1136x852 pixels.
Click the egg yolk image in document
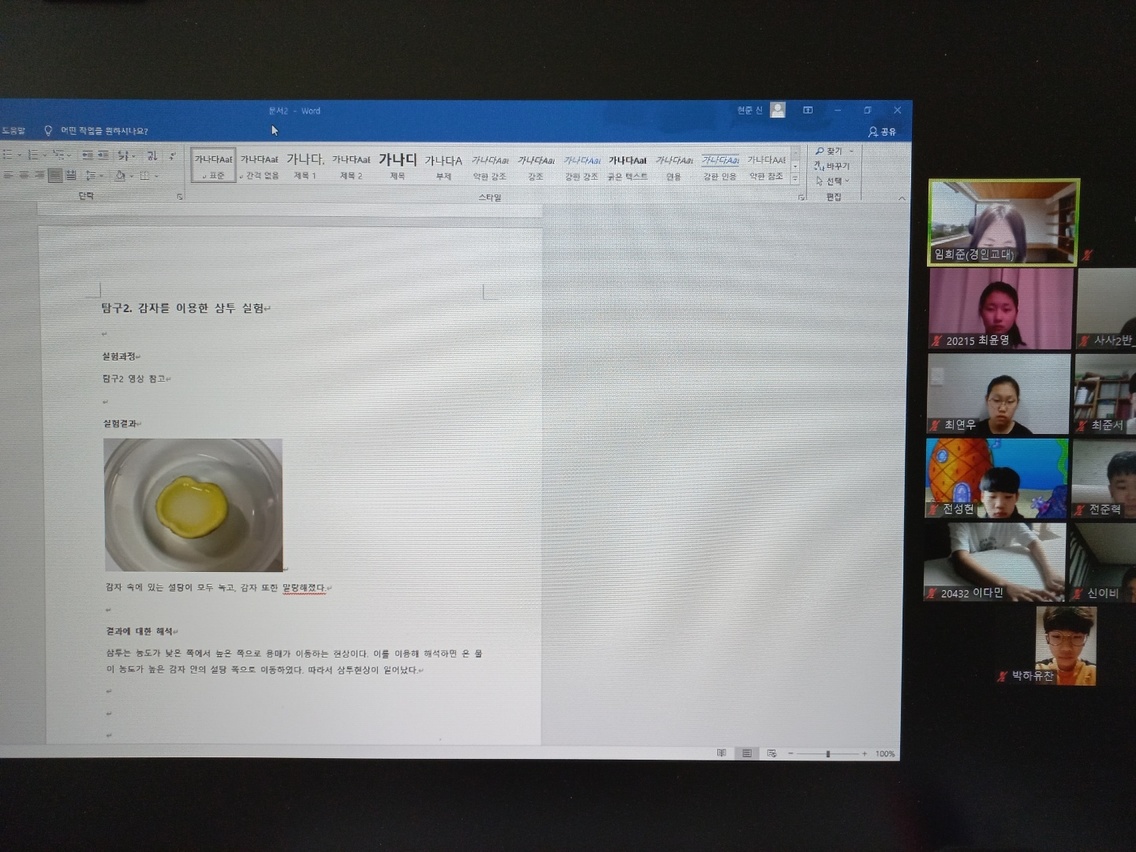coord(193,505)
